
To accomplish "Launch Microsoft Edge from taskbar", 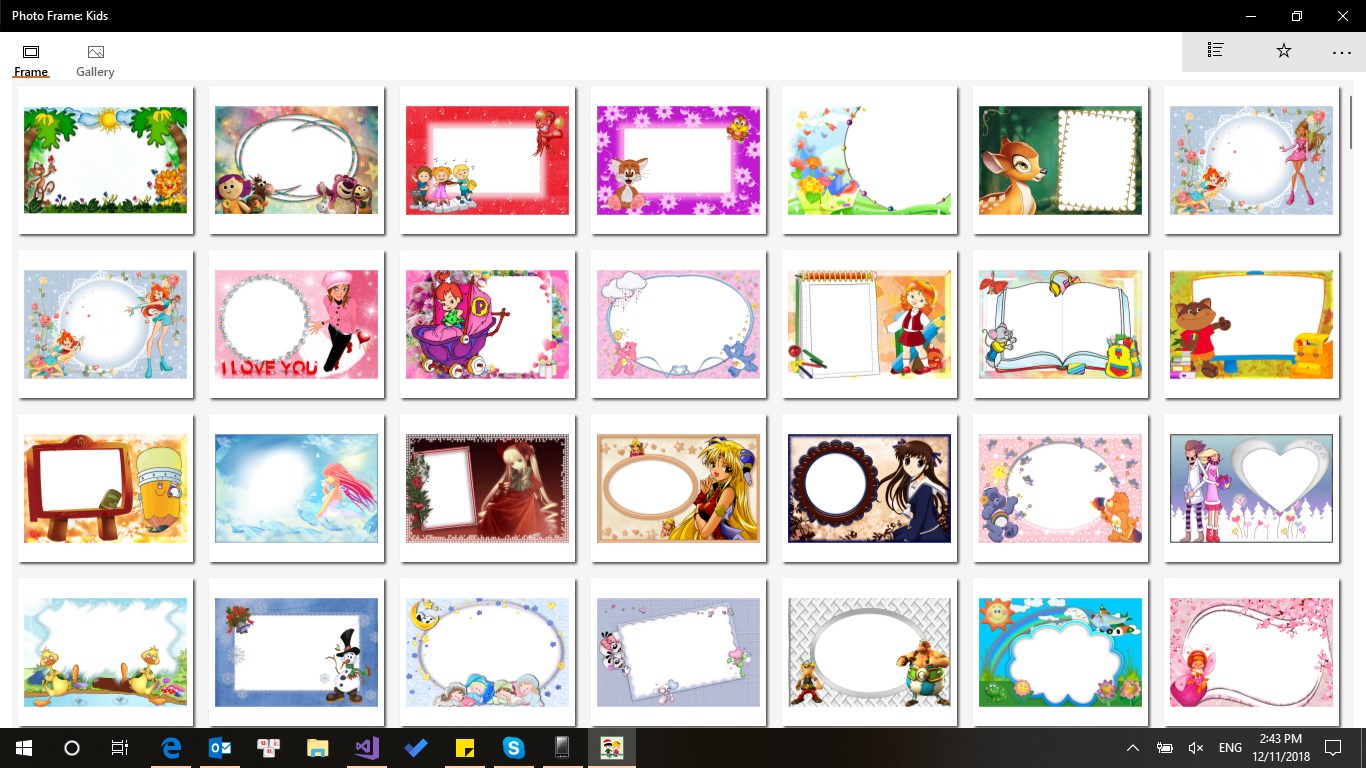I will click(x=171, y=748).
